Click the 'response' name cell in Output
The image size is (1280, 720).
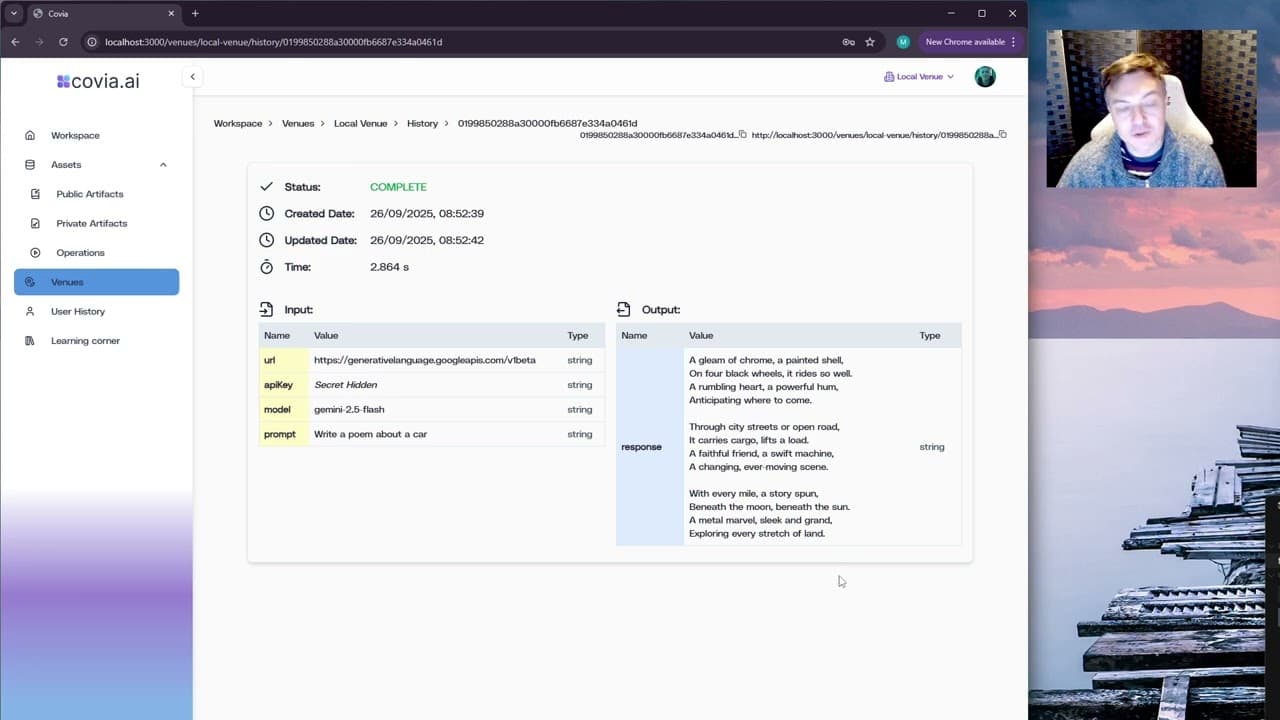(x=649, y=447)
